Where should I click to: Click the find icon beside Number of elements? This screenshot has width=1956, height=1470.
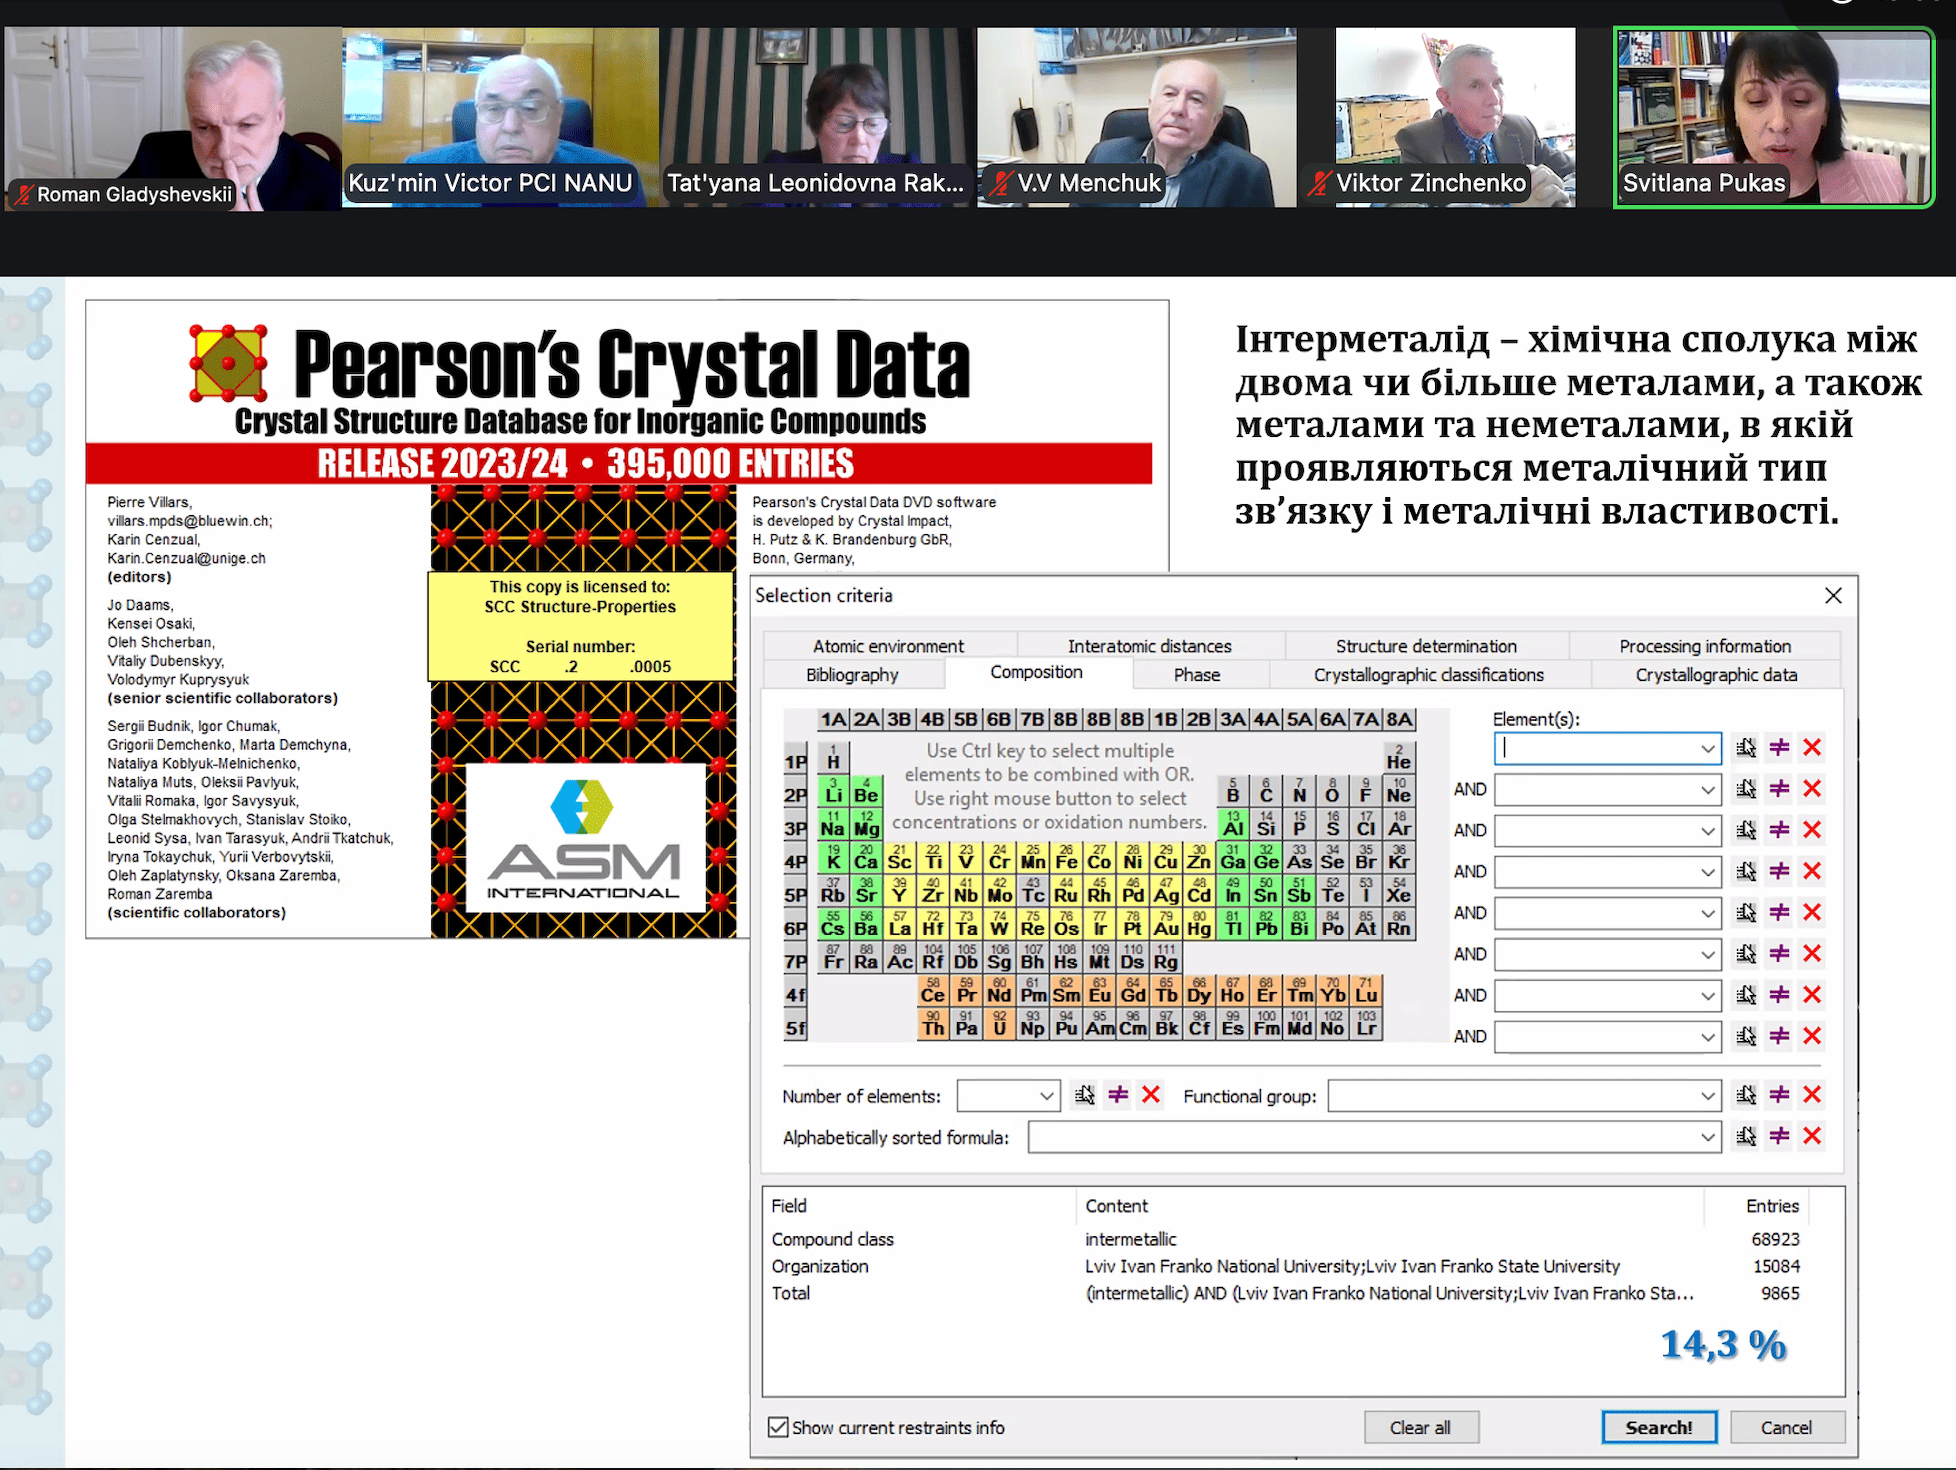[1085, 1095]
